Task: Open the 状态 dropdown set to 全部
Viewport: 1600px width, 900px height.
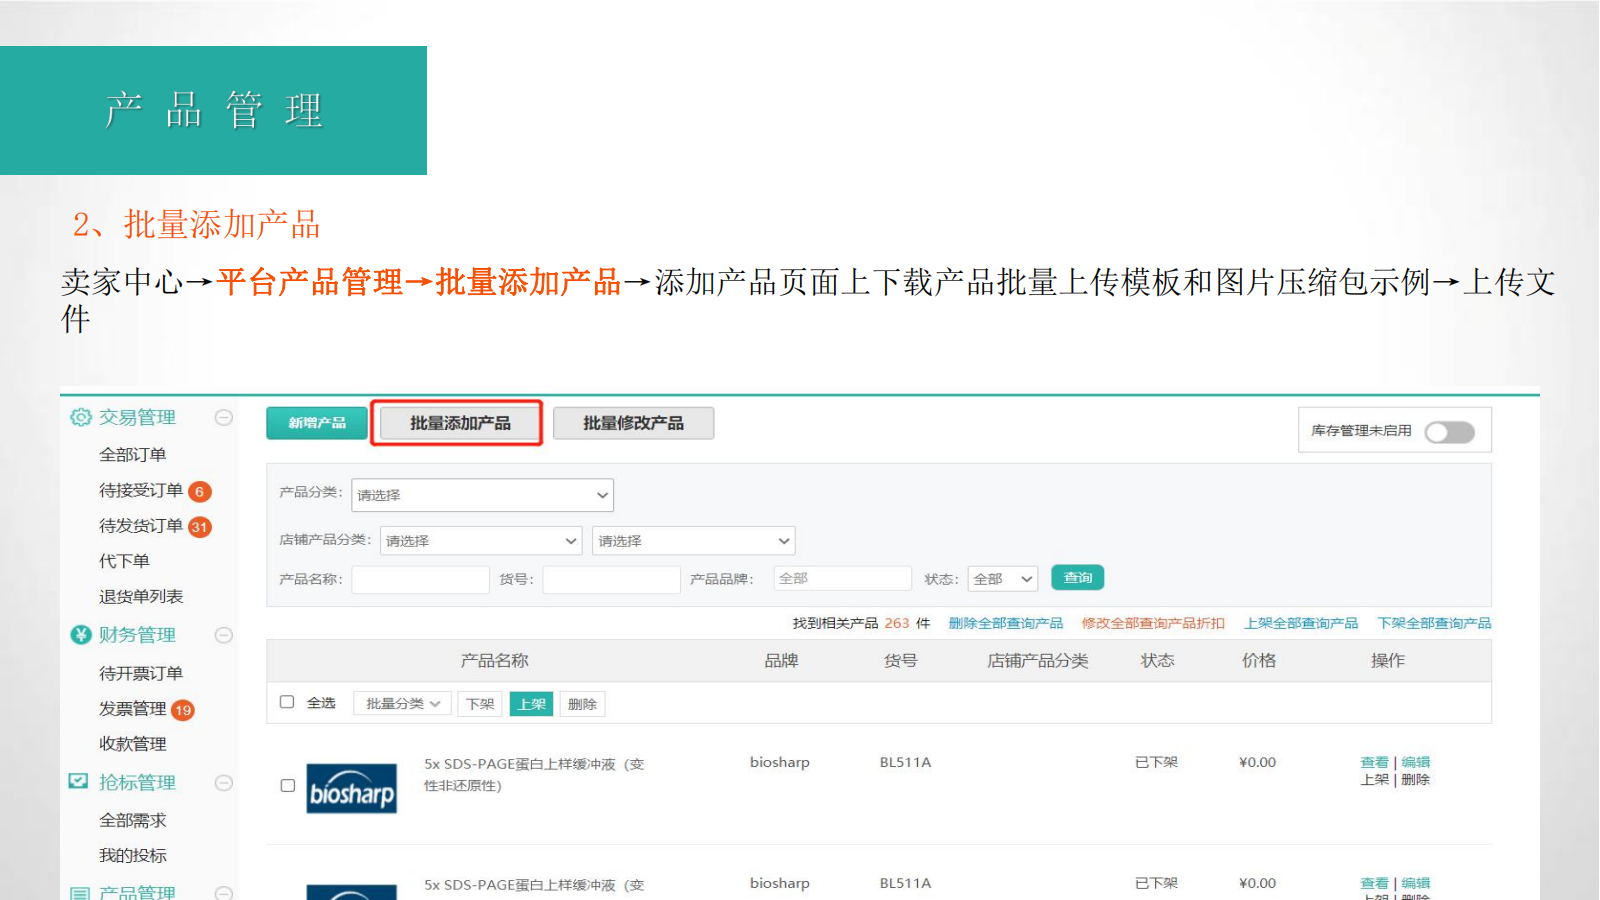Action: click(x=1002, y=579)
